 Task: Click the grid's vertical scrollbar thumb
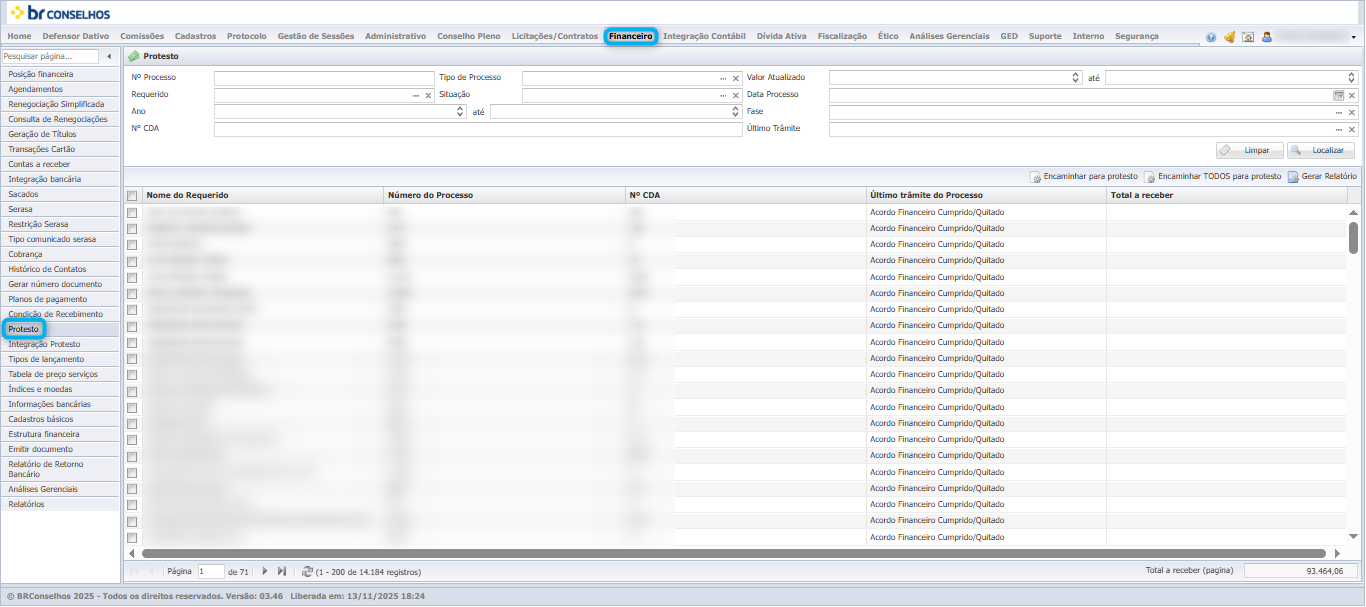(x=1353, y=238)
